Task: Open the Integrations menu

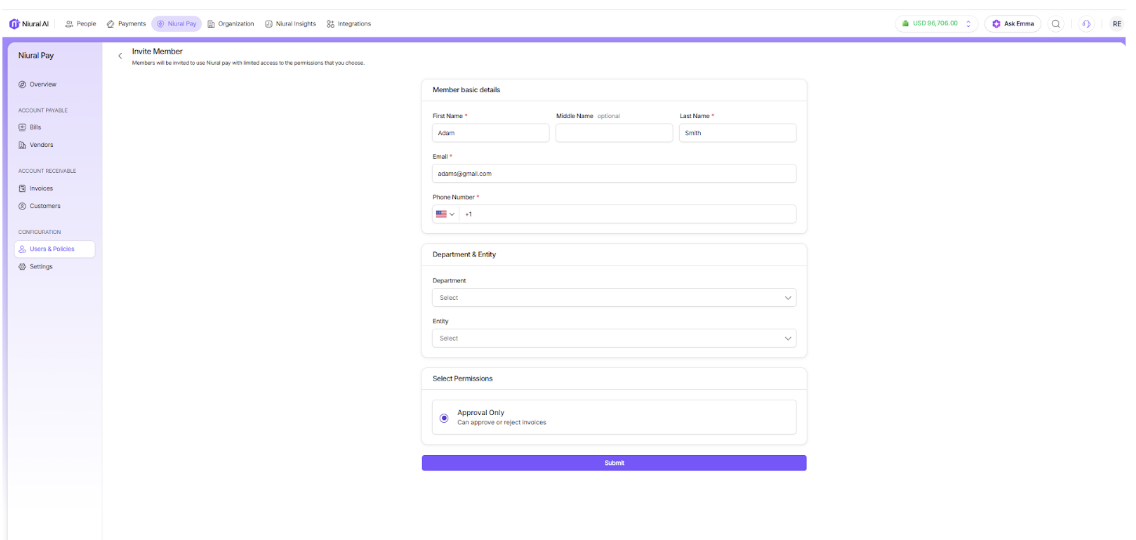Action: click(x=348, y=24)
